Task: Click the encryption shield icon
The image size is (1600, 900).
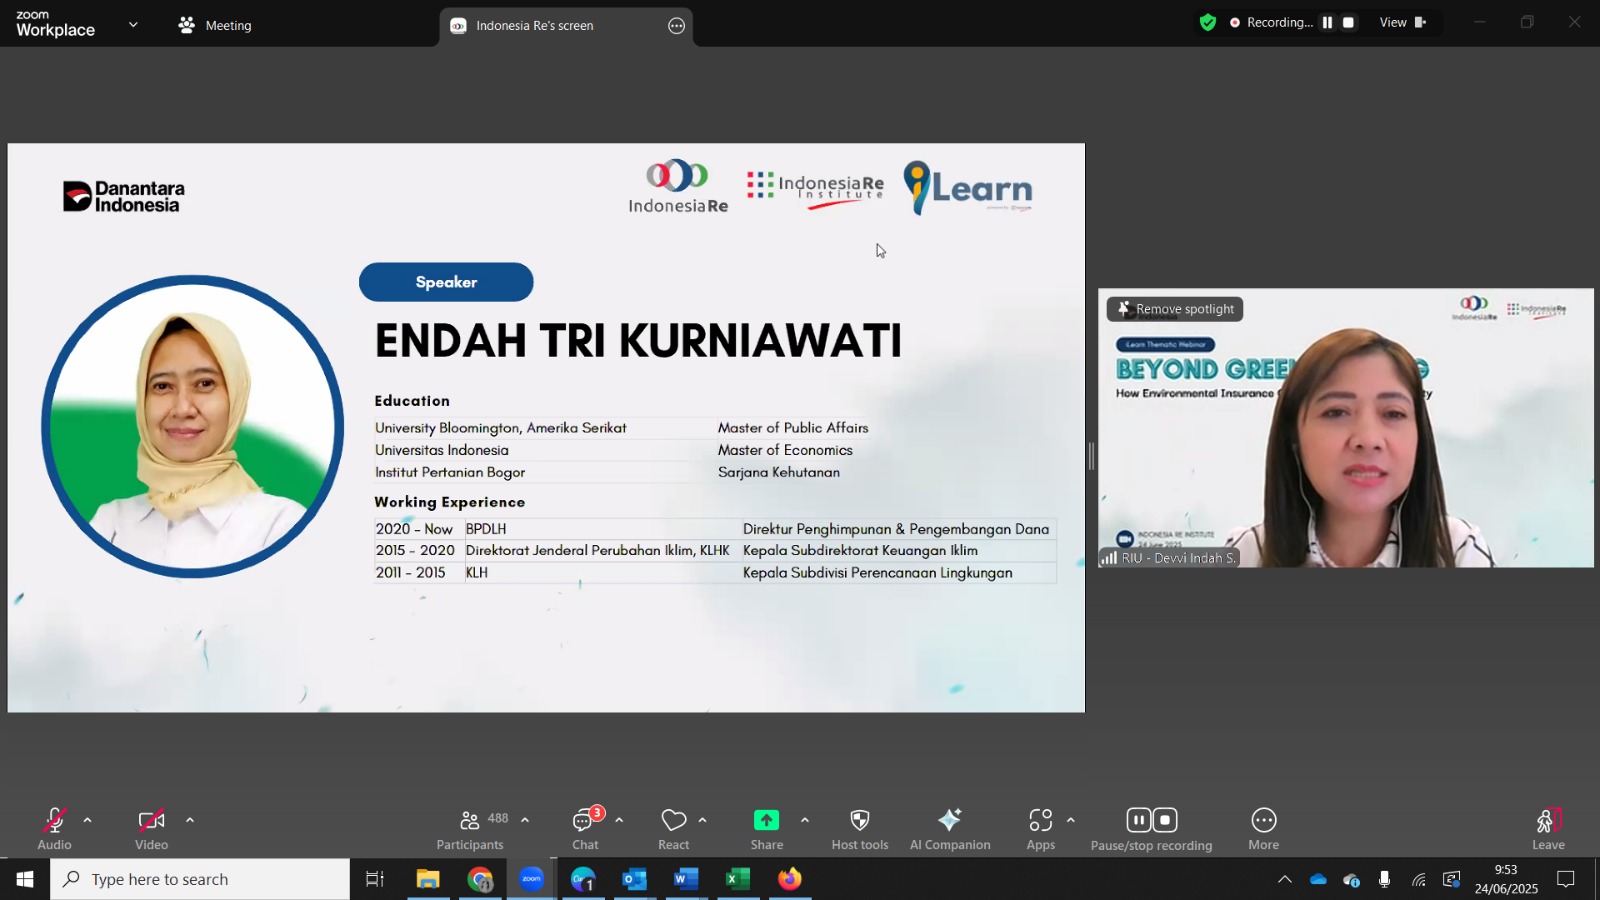Action: tap(1208, 23)
